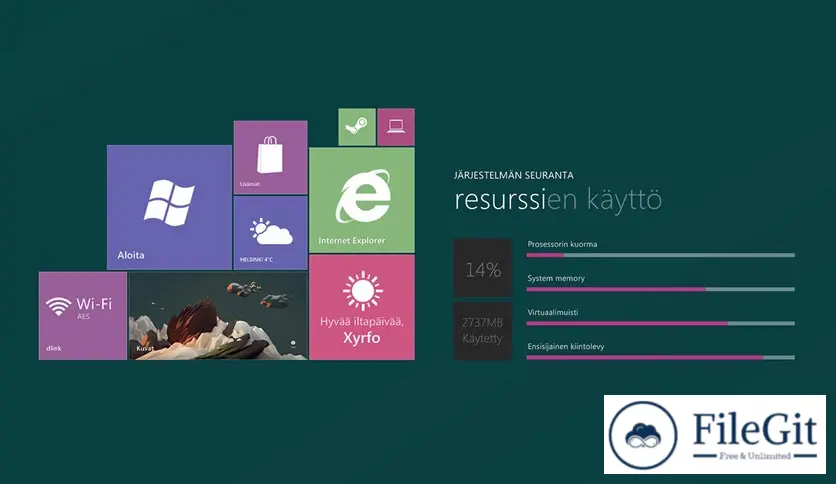836x484 pixels.
Task: Click the Virtuaalimuisti label
Action: [552, 312]
